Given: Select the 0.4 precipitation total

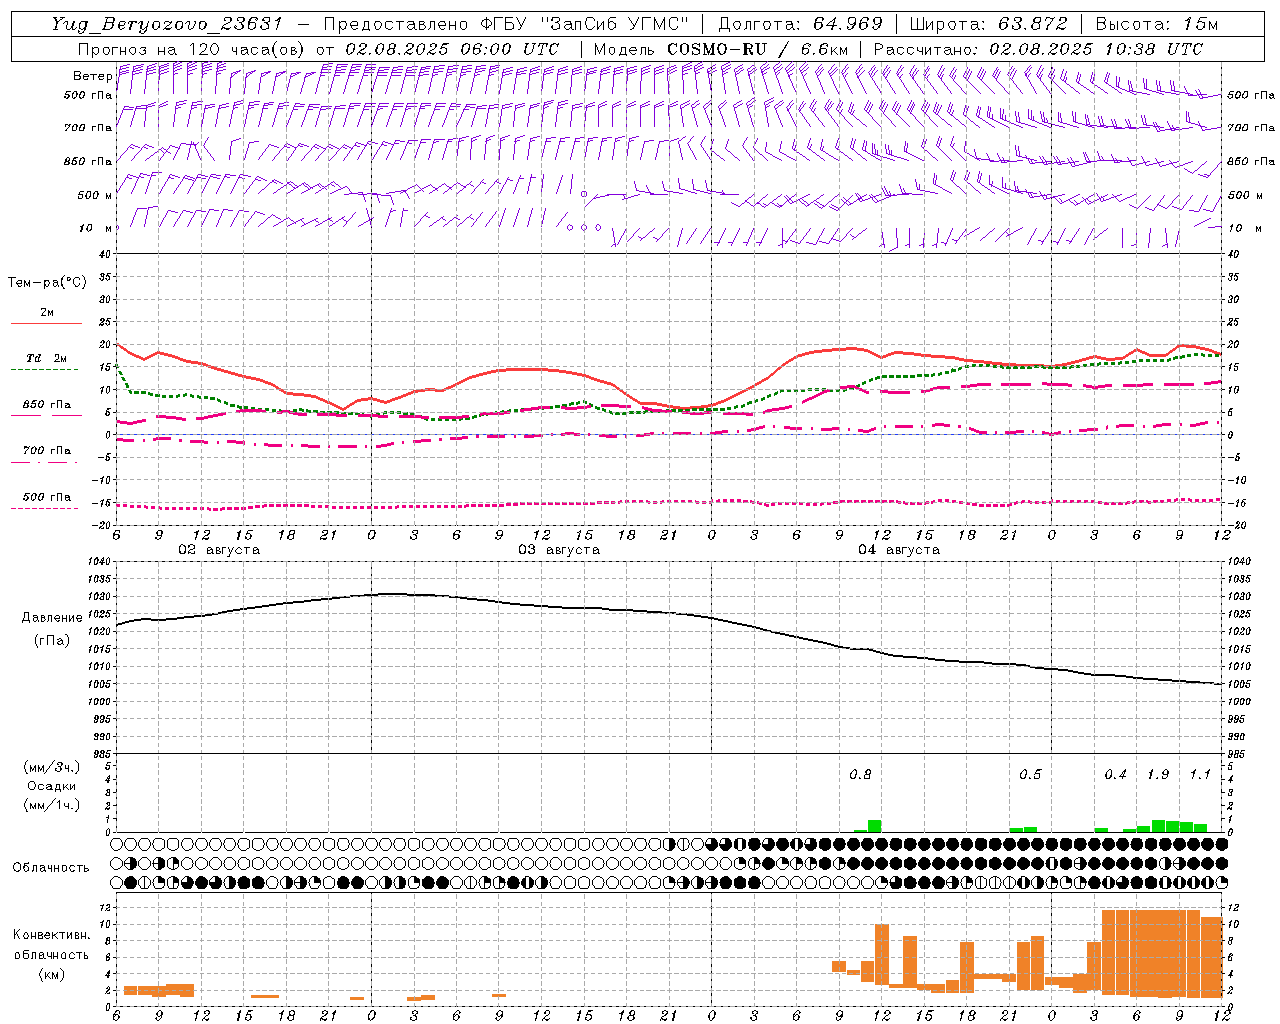Looking at the screenshot, I should pos(1115,774).
